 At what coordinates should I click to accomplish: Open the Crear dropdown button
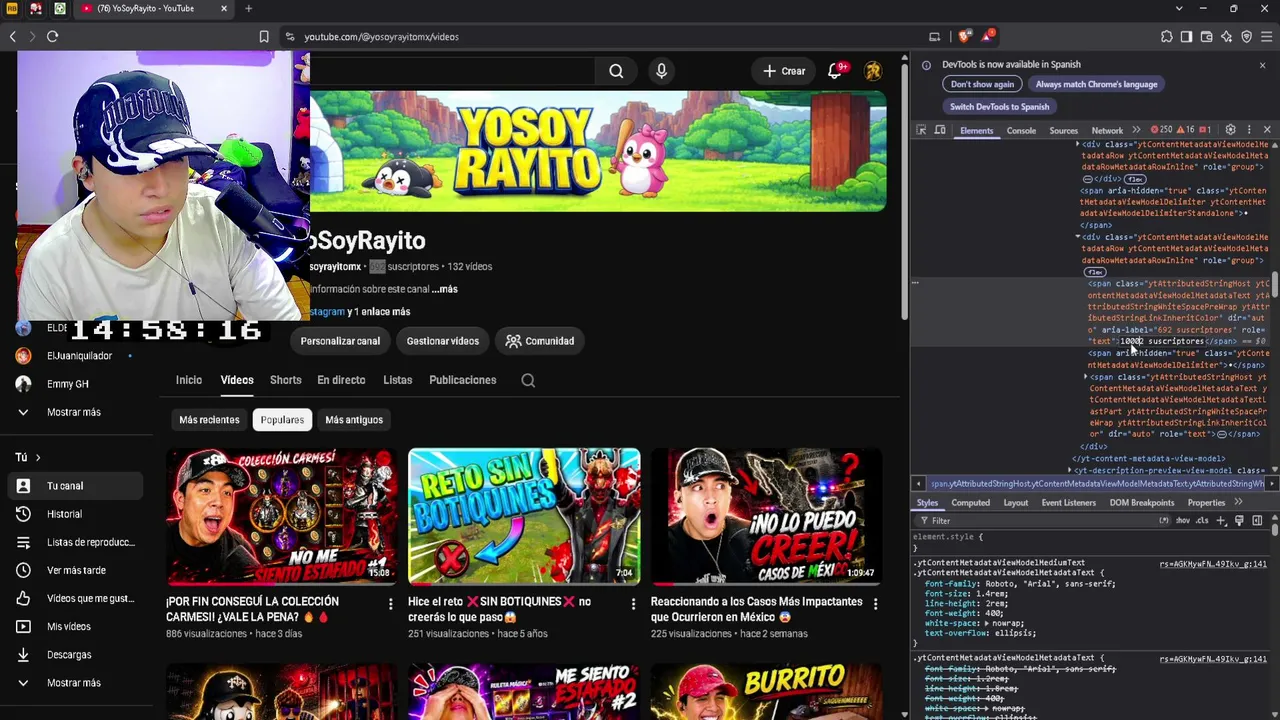(784, 71)
